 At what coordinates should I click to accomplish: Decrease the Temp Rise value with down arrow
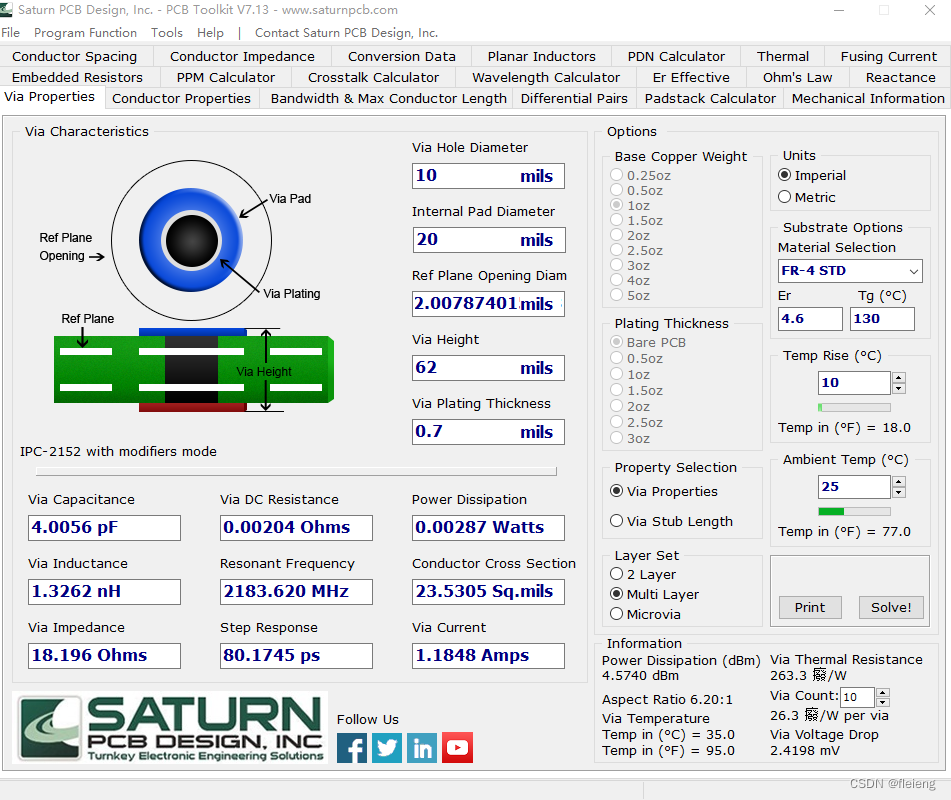899,388
